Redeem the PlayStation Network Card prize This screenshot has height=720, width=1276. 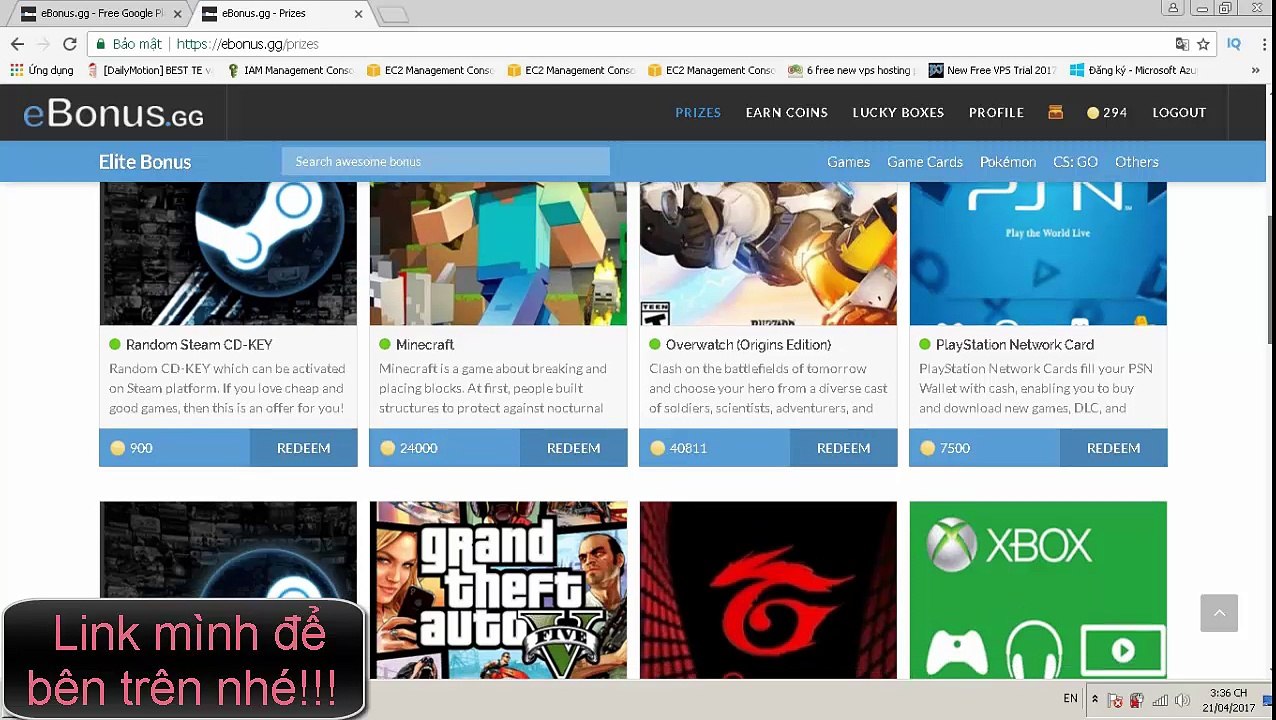point(1113,448)
